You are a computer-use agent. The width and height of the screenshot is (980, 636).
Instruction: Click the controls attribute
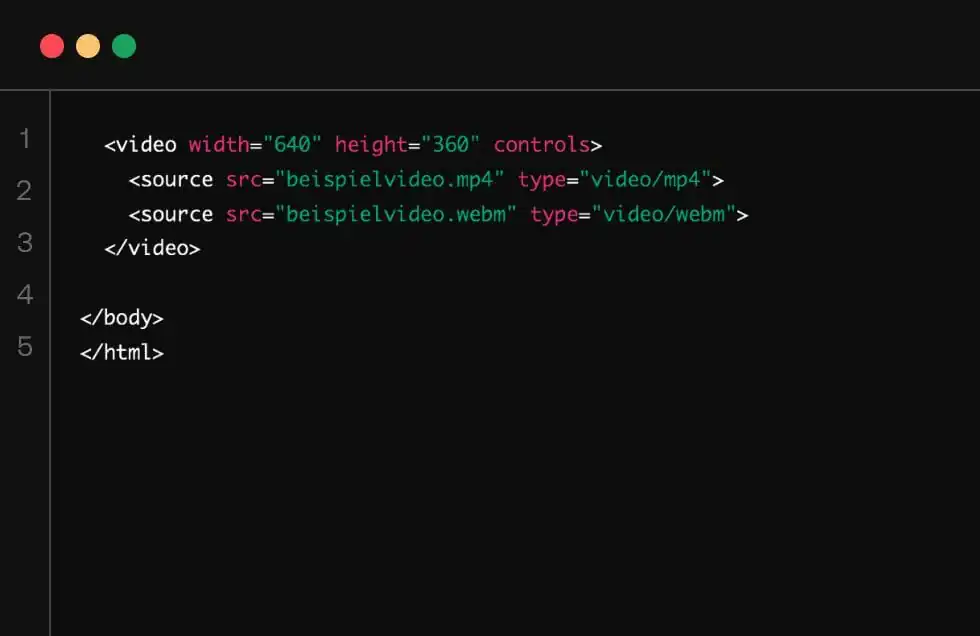[x=542, y=144]
